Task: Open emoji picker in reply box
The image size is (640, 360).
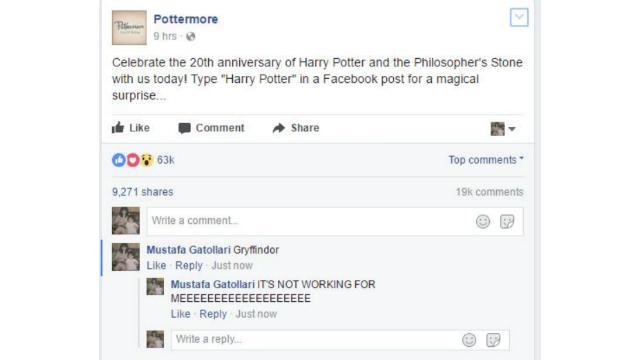Action: pos(469,340)
